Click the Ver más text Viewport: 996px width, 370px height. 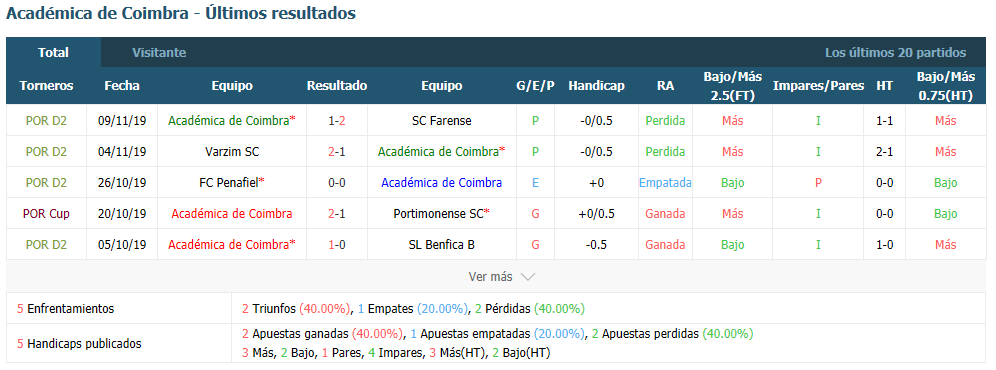click(x=490, y=277)
